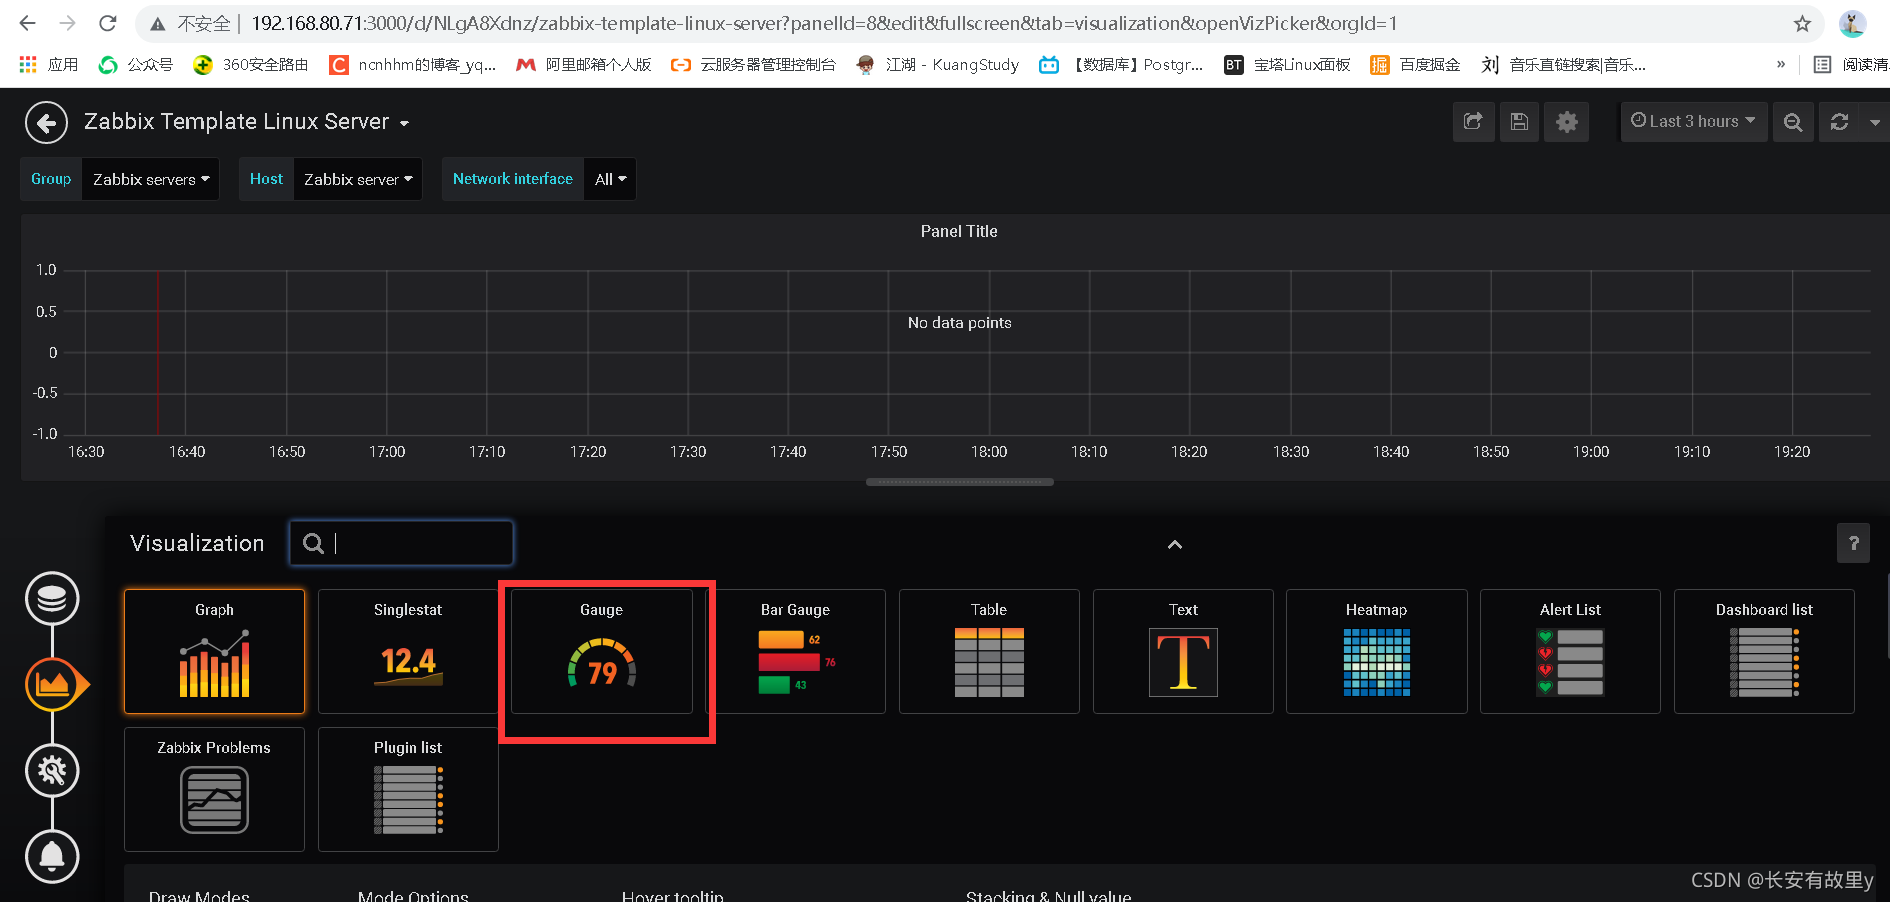
Task: Click the panel resize handle bar
Action: [x=960, y=482]
